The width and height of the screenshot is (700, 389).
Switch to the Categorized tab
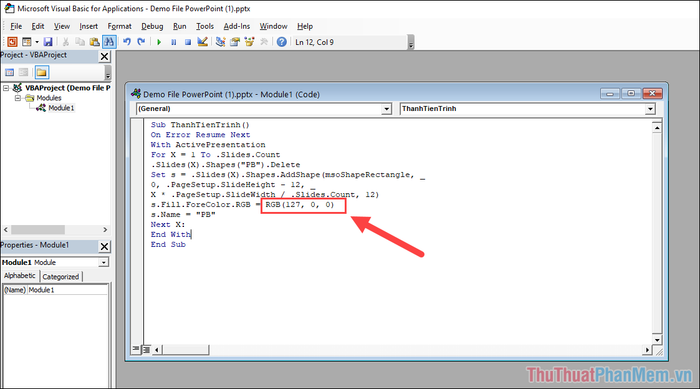pos(61,277)
